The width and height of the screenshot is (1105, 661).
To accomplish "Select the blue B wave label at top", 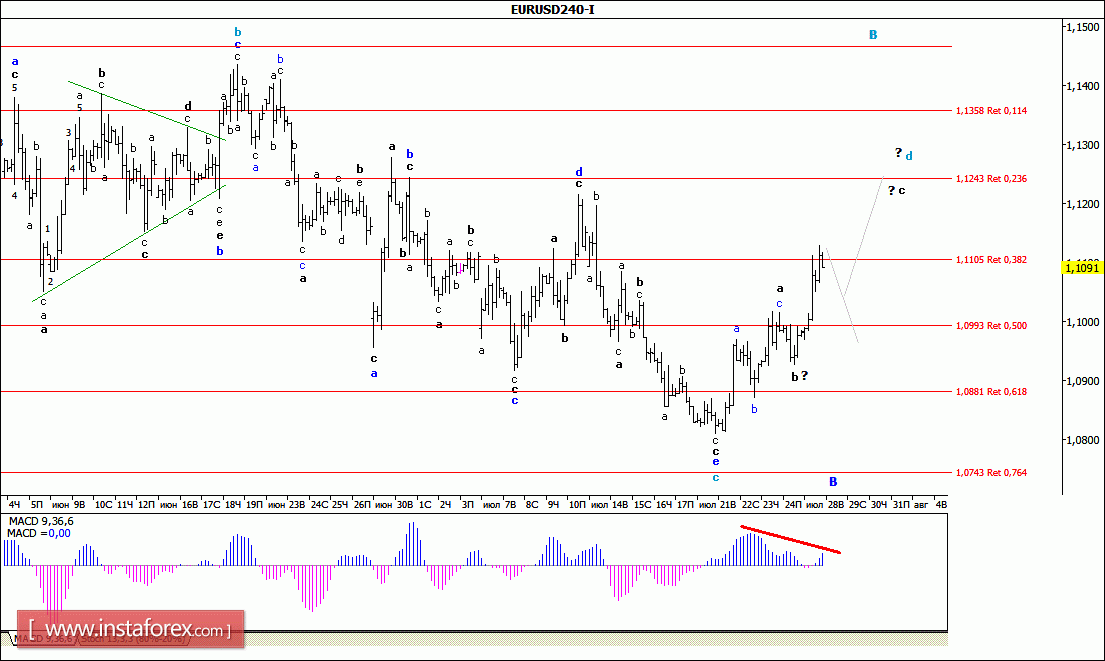I will coord(873,35).
